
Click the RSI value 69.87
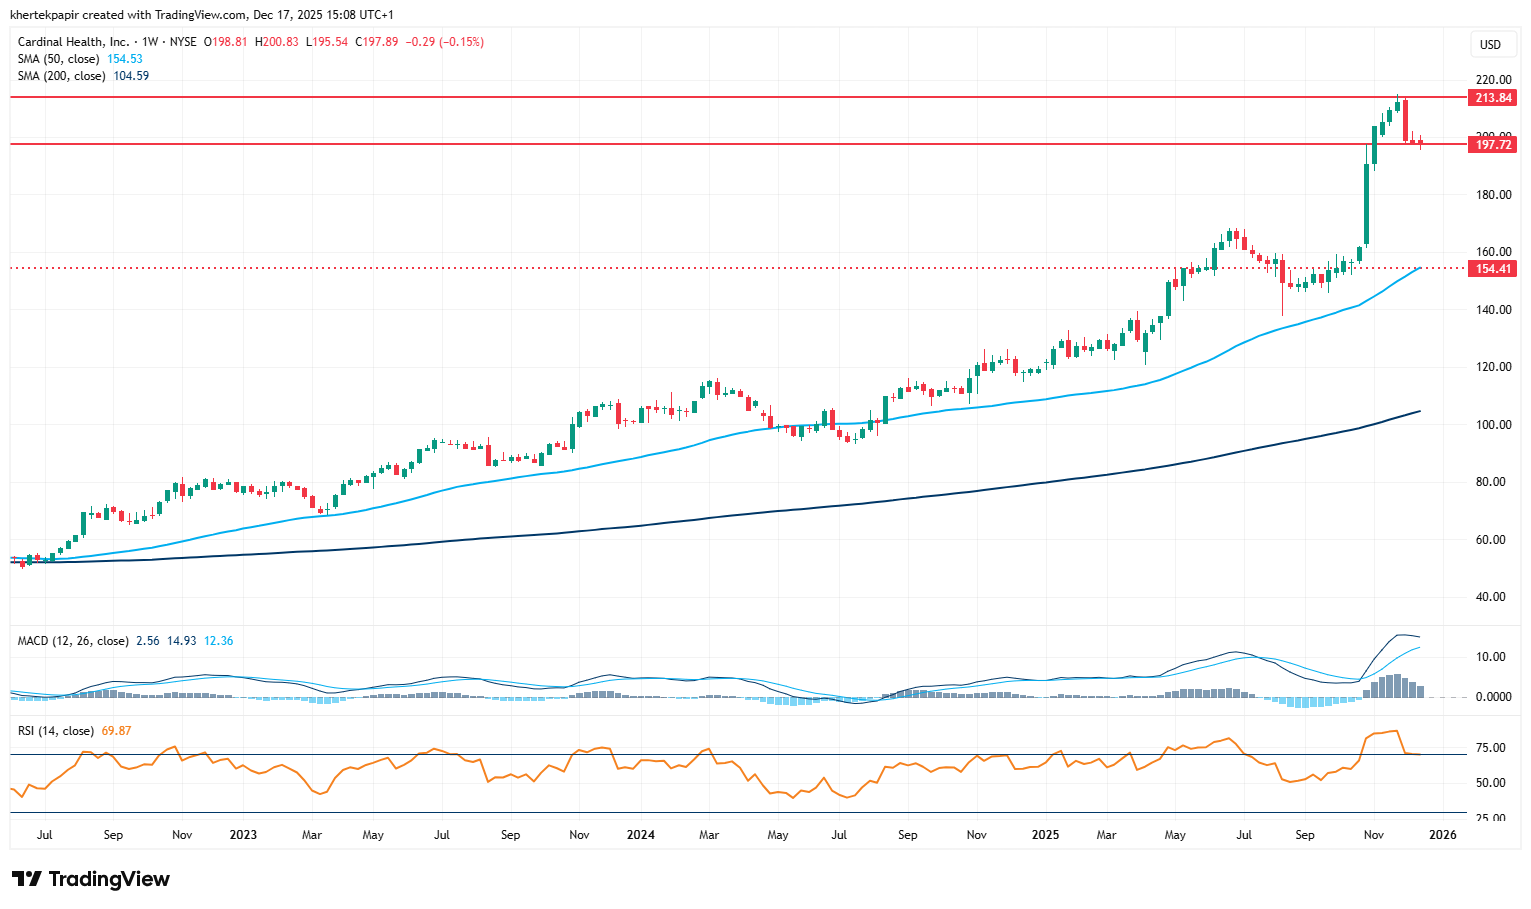point(117,731)
